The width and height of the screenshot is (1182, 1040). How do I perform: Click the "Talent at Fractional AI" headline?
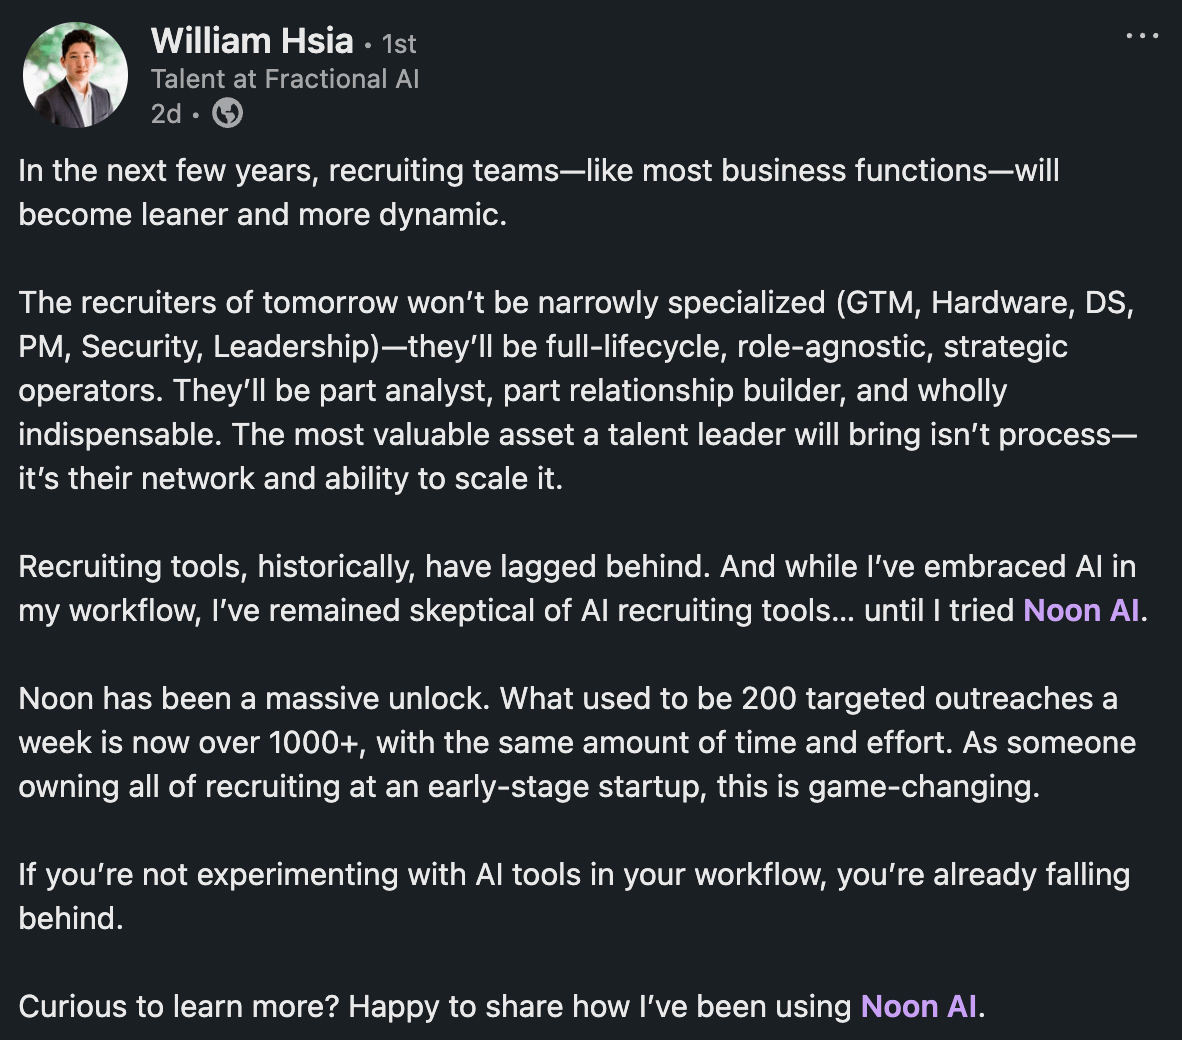285,79
